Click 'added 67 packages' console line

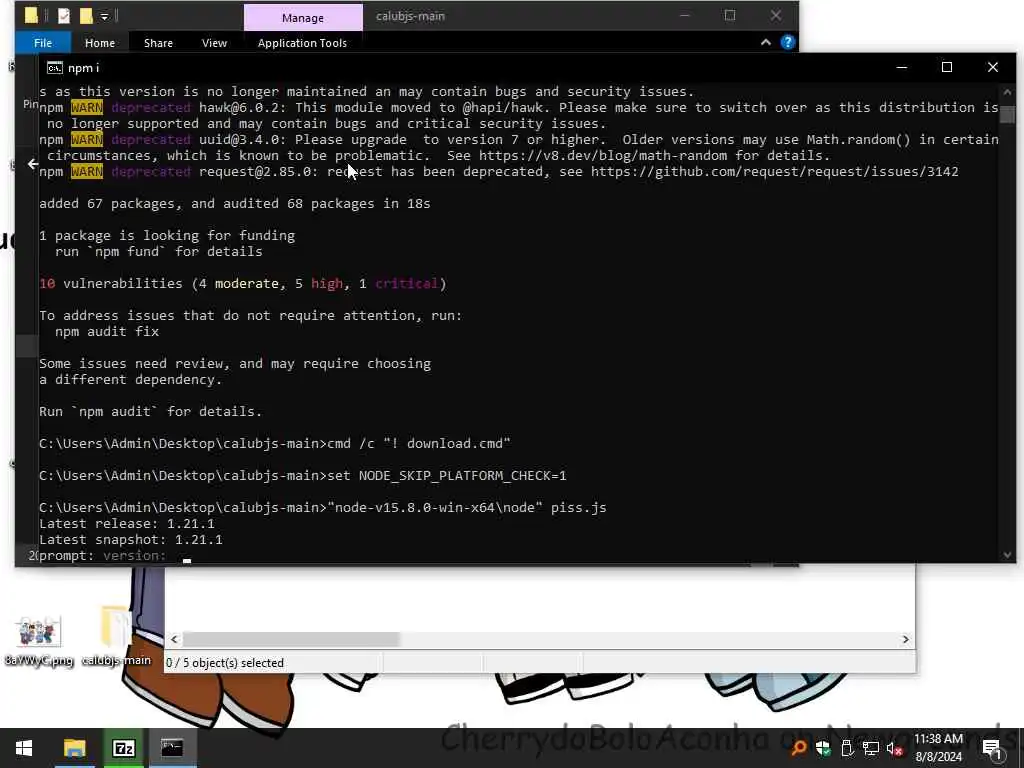tap(234, 204)
